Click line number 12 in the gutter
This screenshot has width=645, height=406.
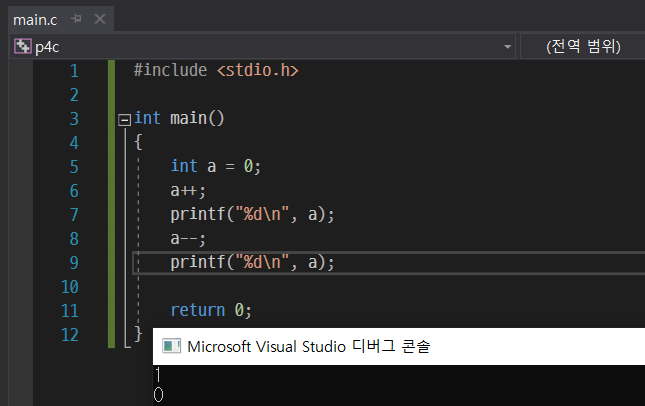[70, 334]
